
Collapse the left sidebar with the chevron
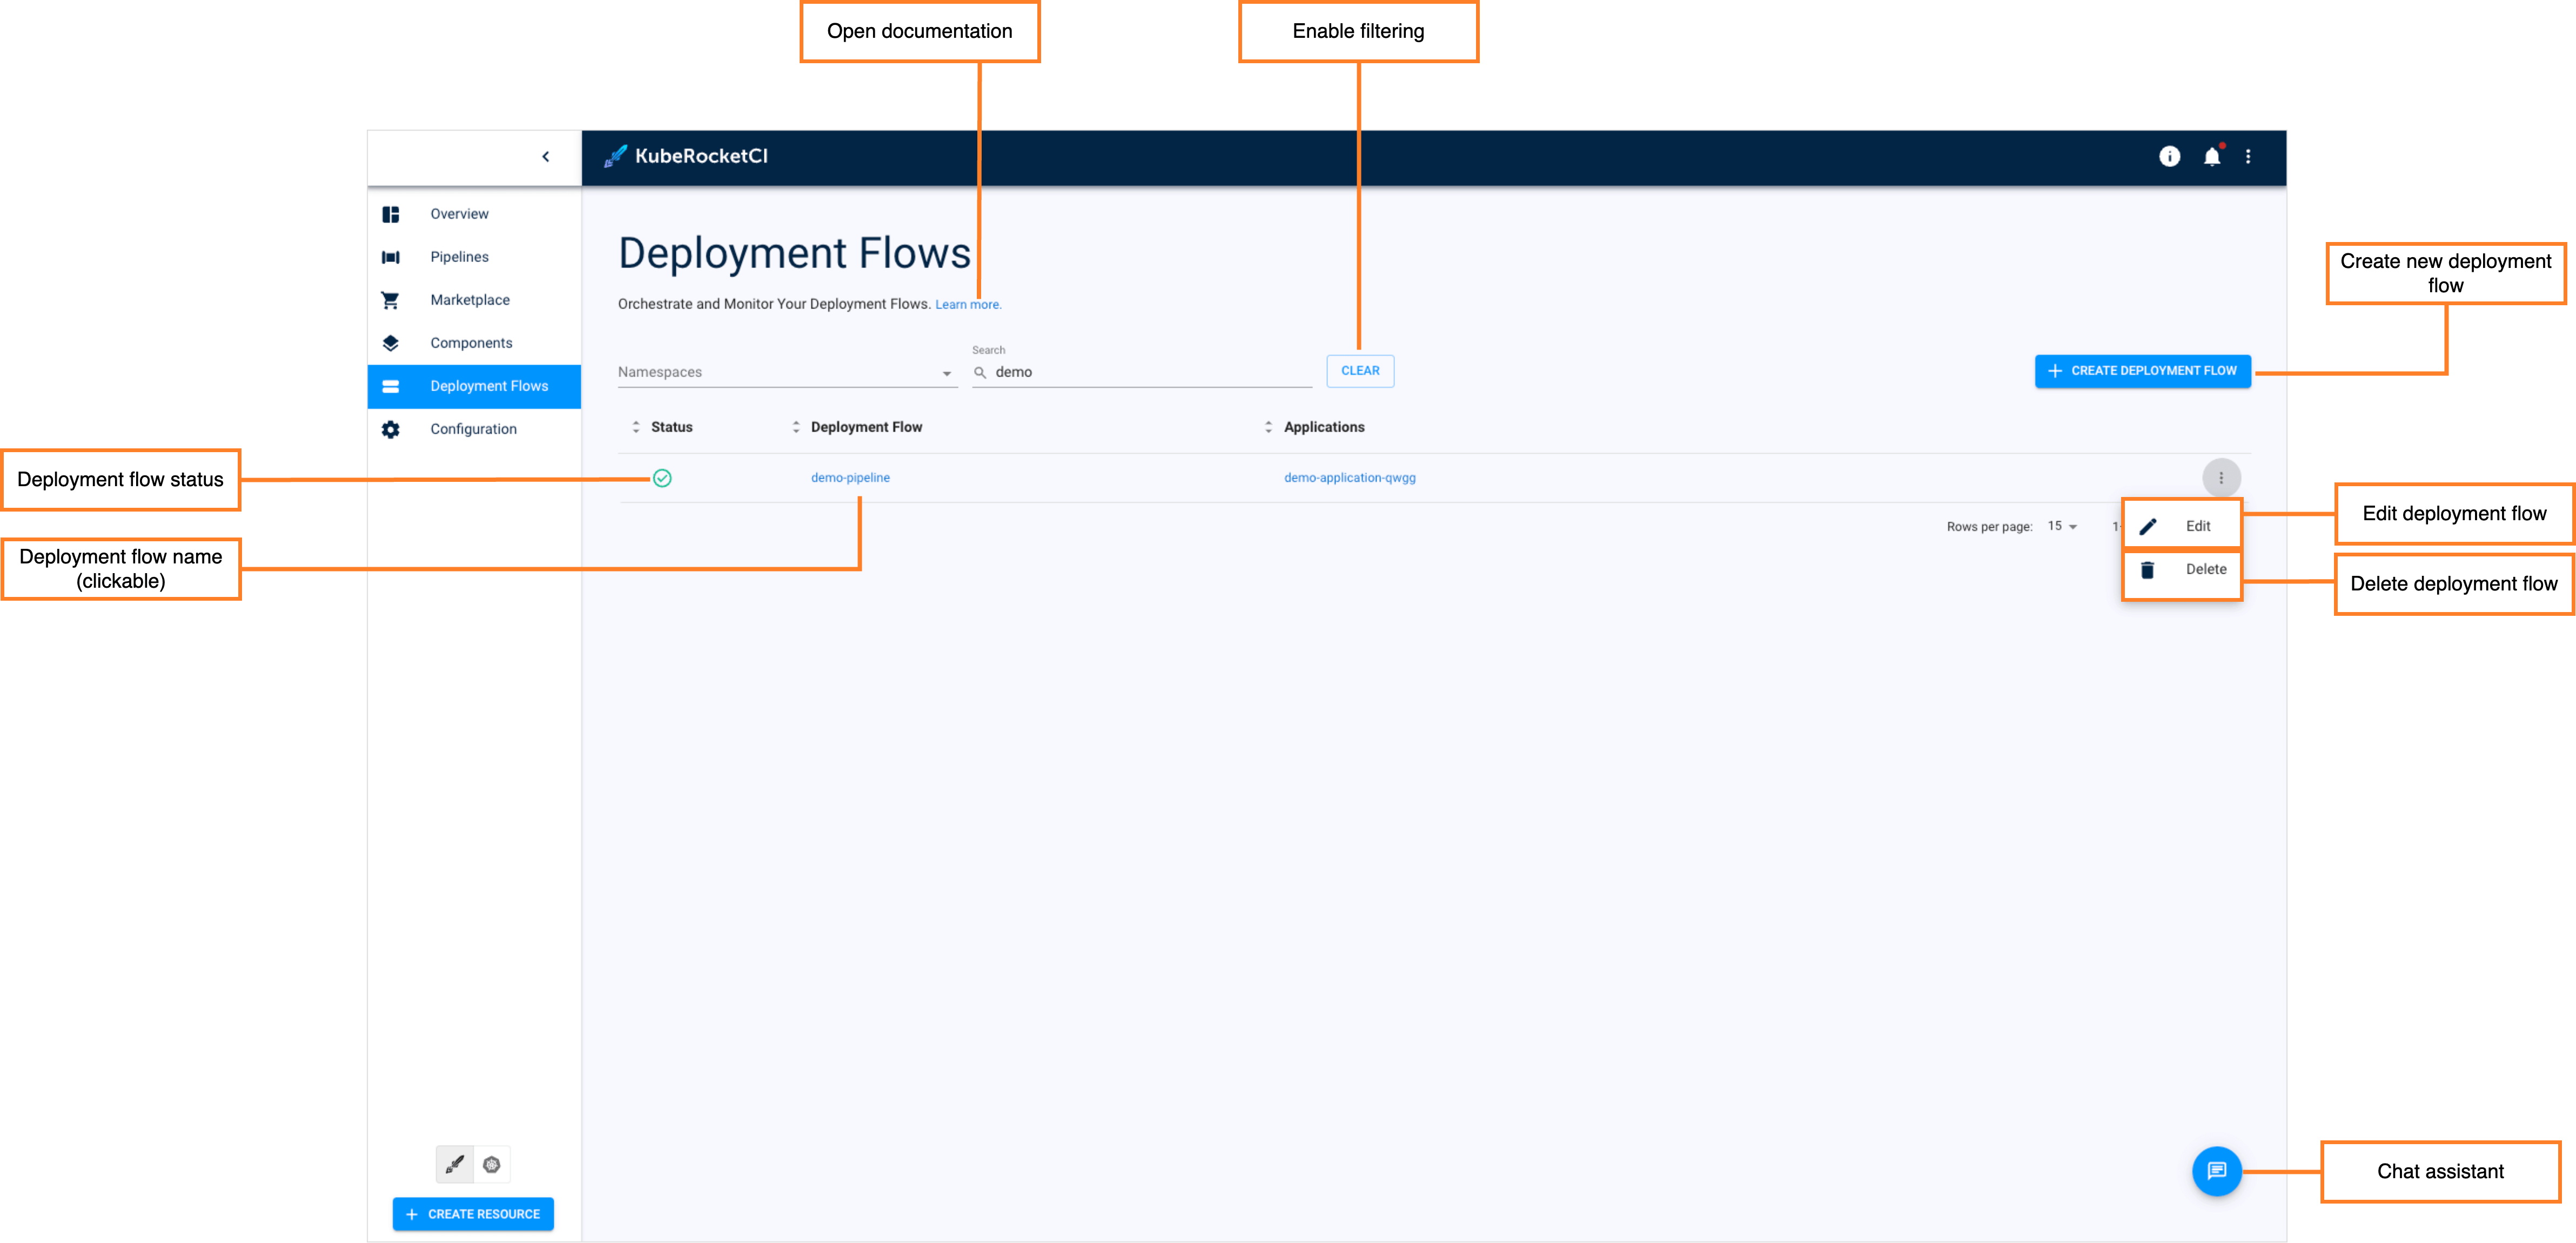[546, 156]
